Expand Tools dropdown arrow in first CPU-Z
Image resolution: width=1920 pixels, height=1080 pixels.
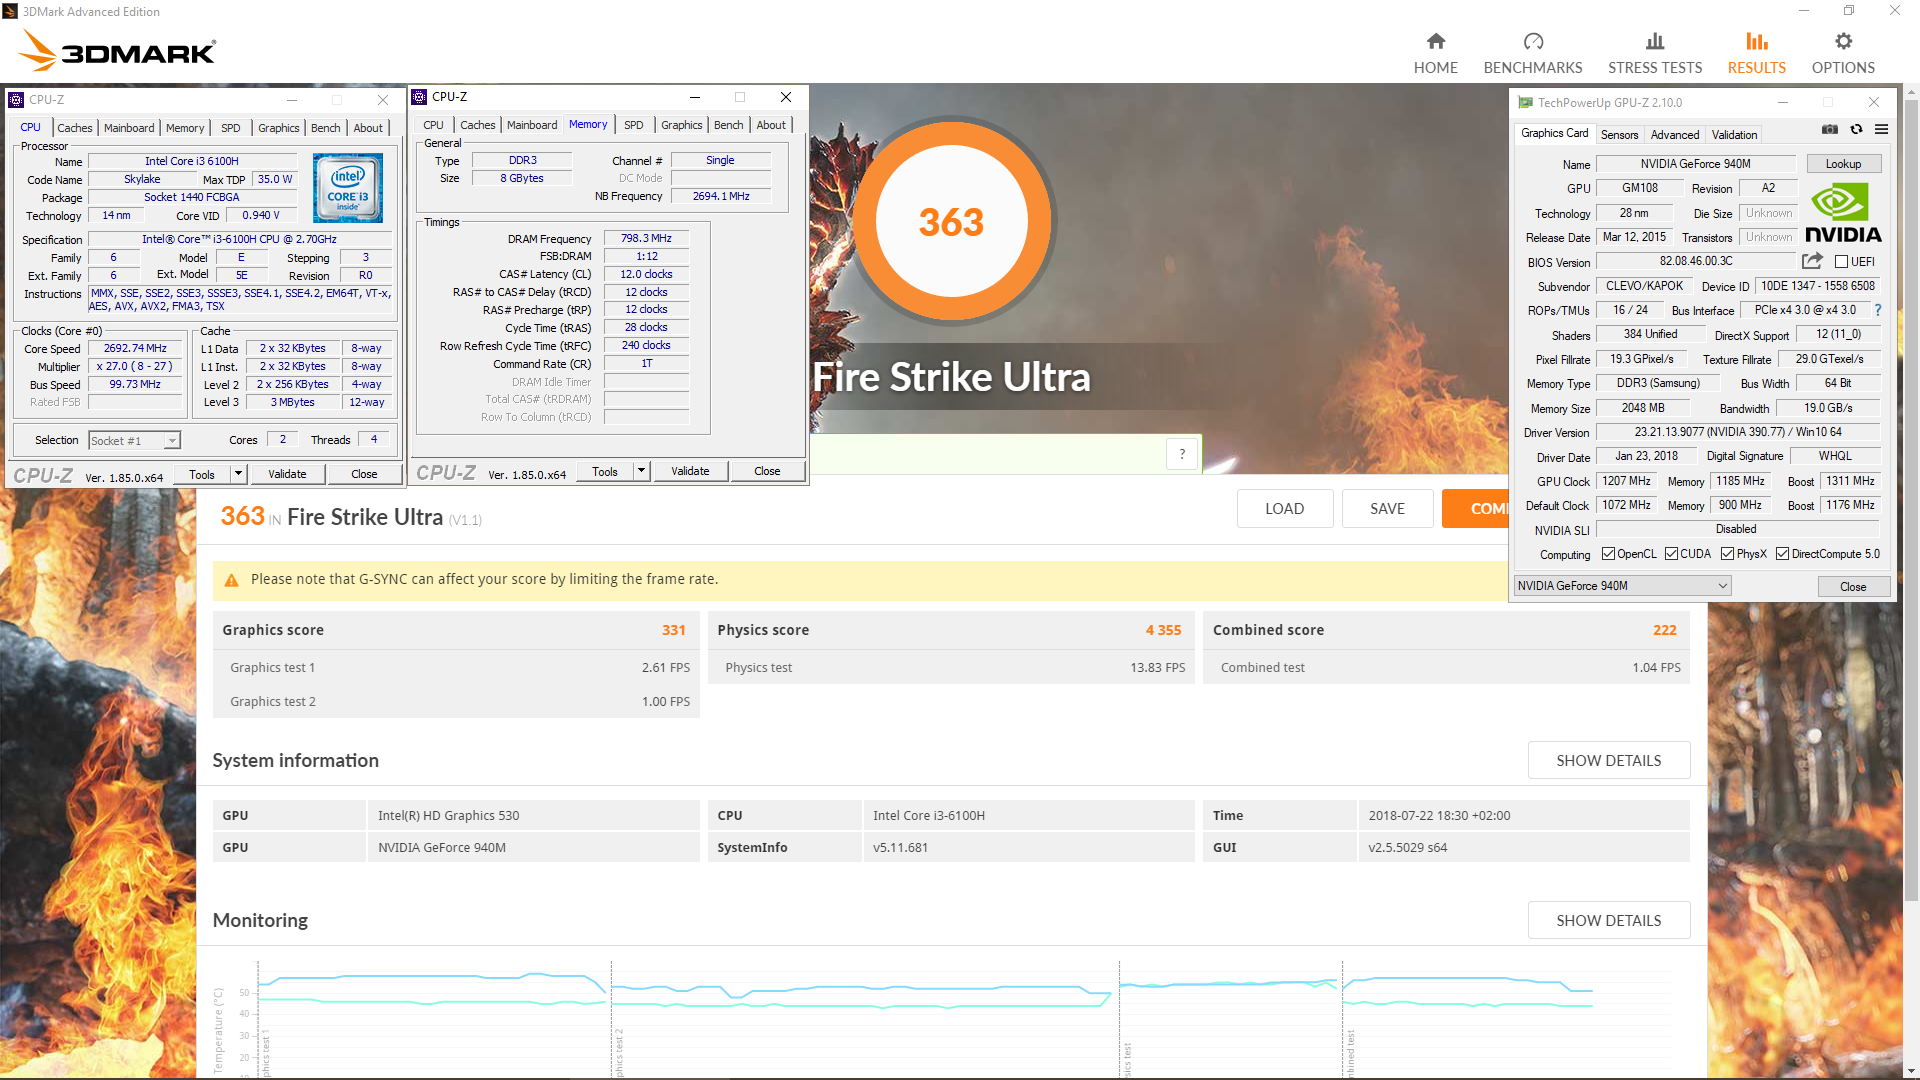[238, 474]
